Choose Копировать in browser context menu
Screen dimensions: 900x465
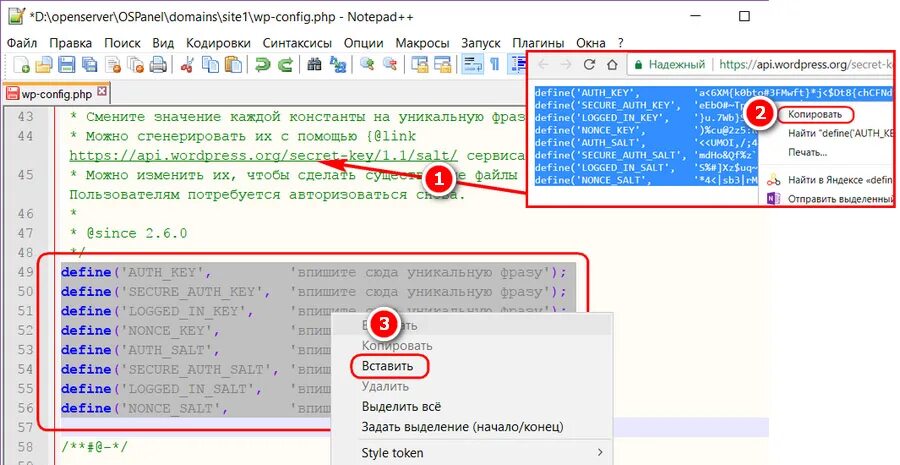click(x=814, y=114)
